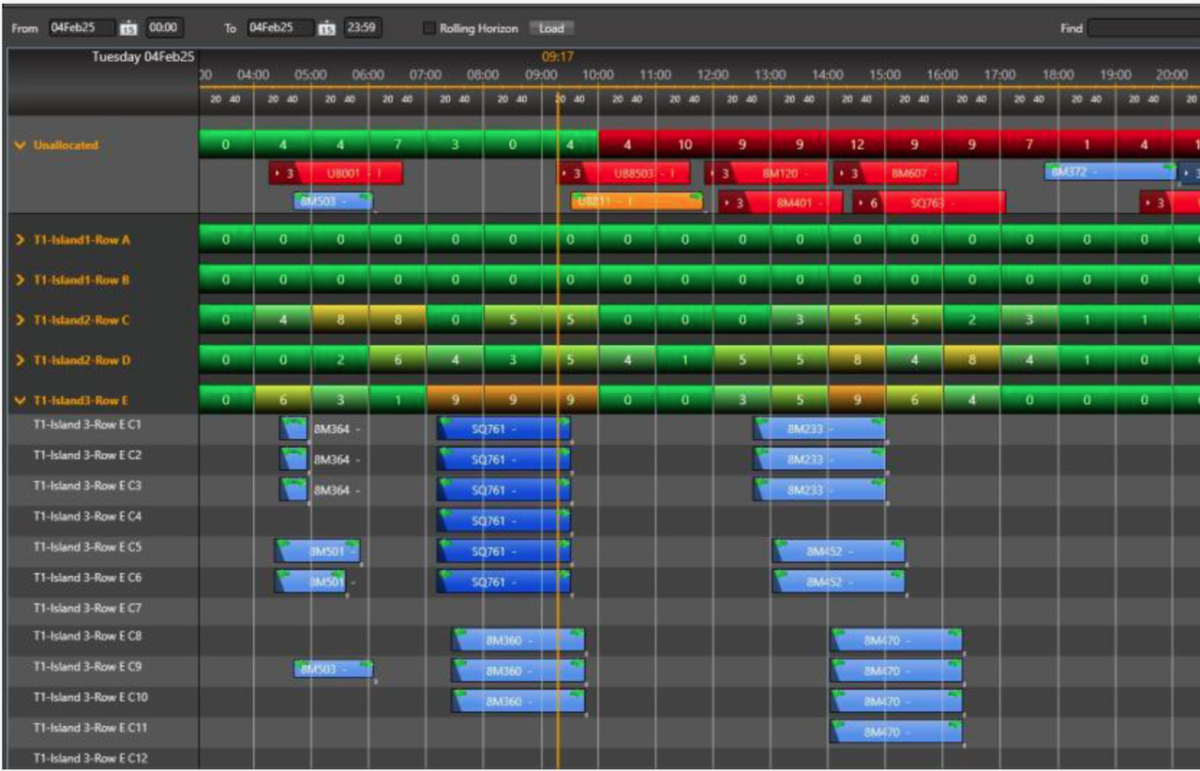Select the red U8001 unallocated flight bar

[x=336, y=174]
